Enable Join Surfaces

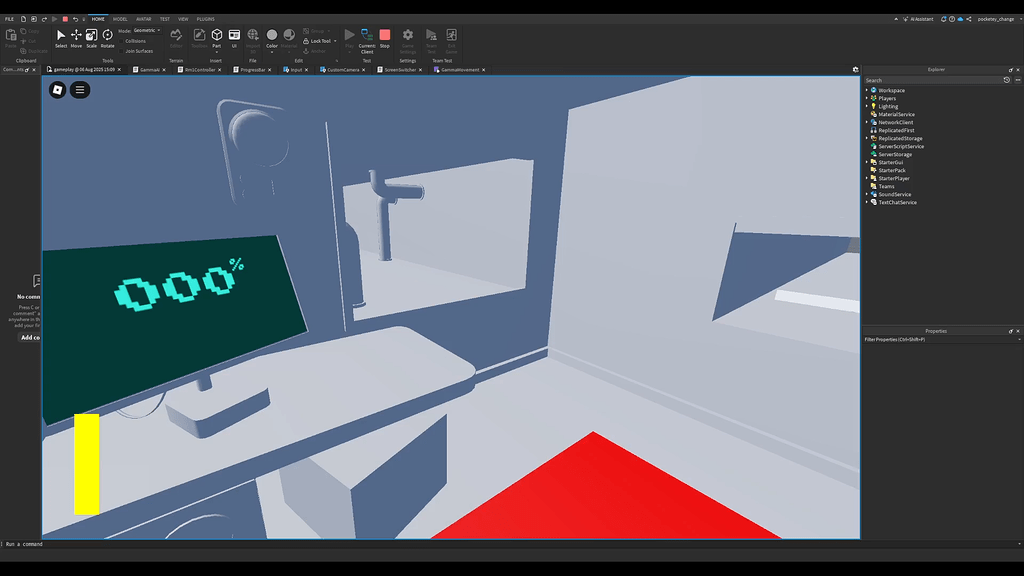[x=122, y=51]
